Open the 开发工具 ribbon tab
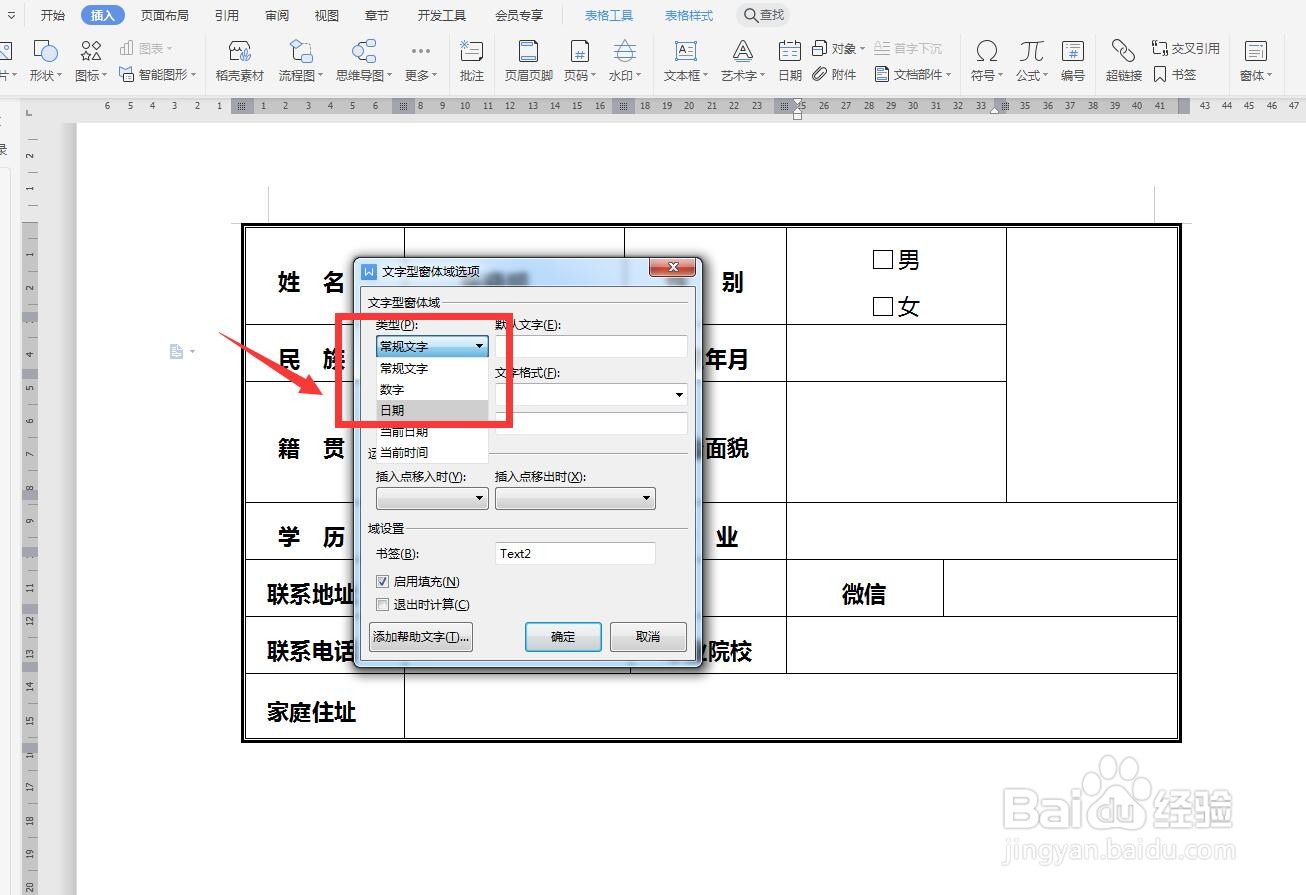This screenshot has height=895, width=1306. point(441,15)
